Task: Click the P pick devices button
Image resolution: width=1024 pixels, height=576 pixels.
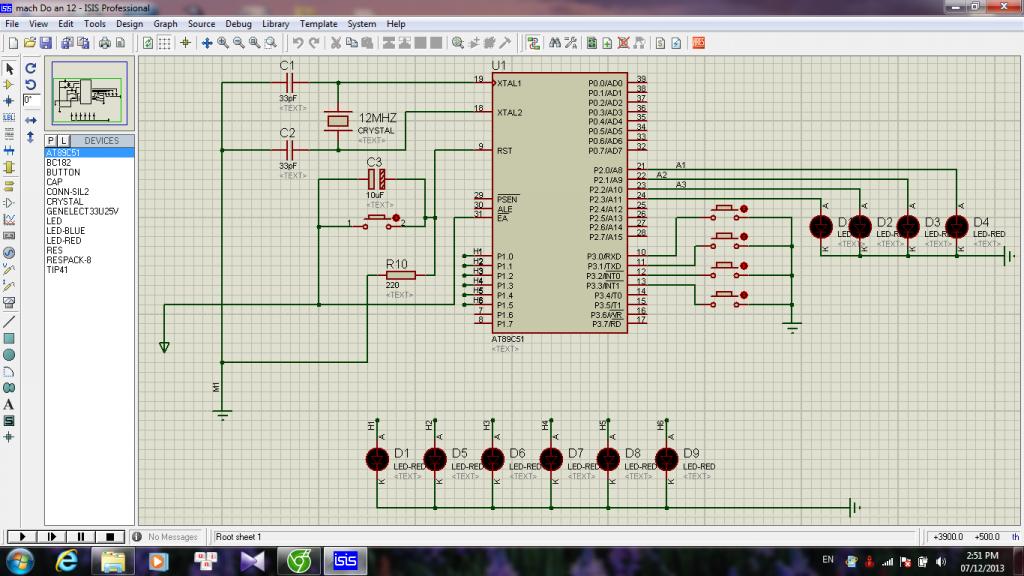Action: click(x=50, y=141)
